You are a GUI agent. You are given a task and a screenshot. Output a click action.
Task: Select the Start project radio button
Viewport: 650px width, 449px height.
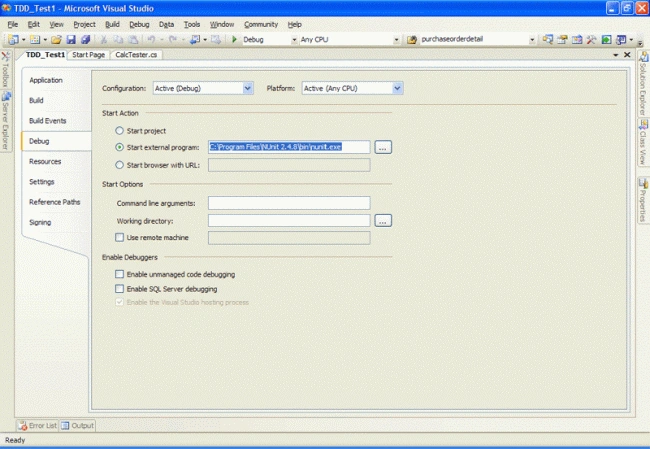(119, 131)
